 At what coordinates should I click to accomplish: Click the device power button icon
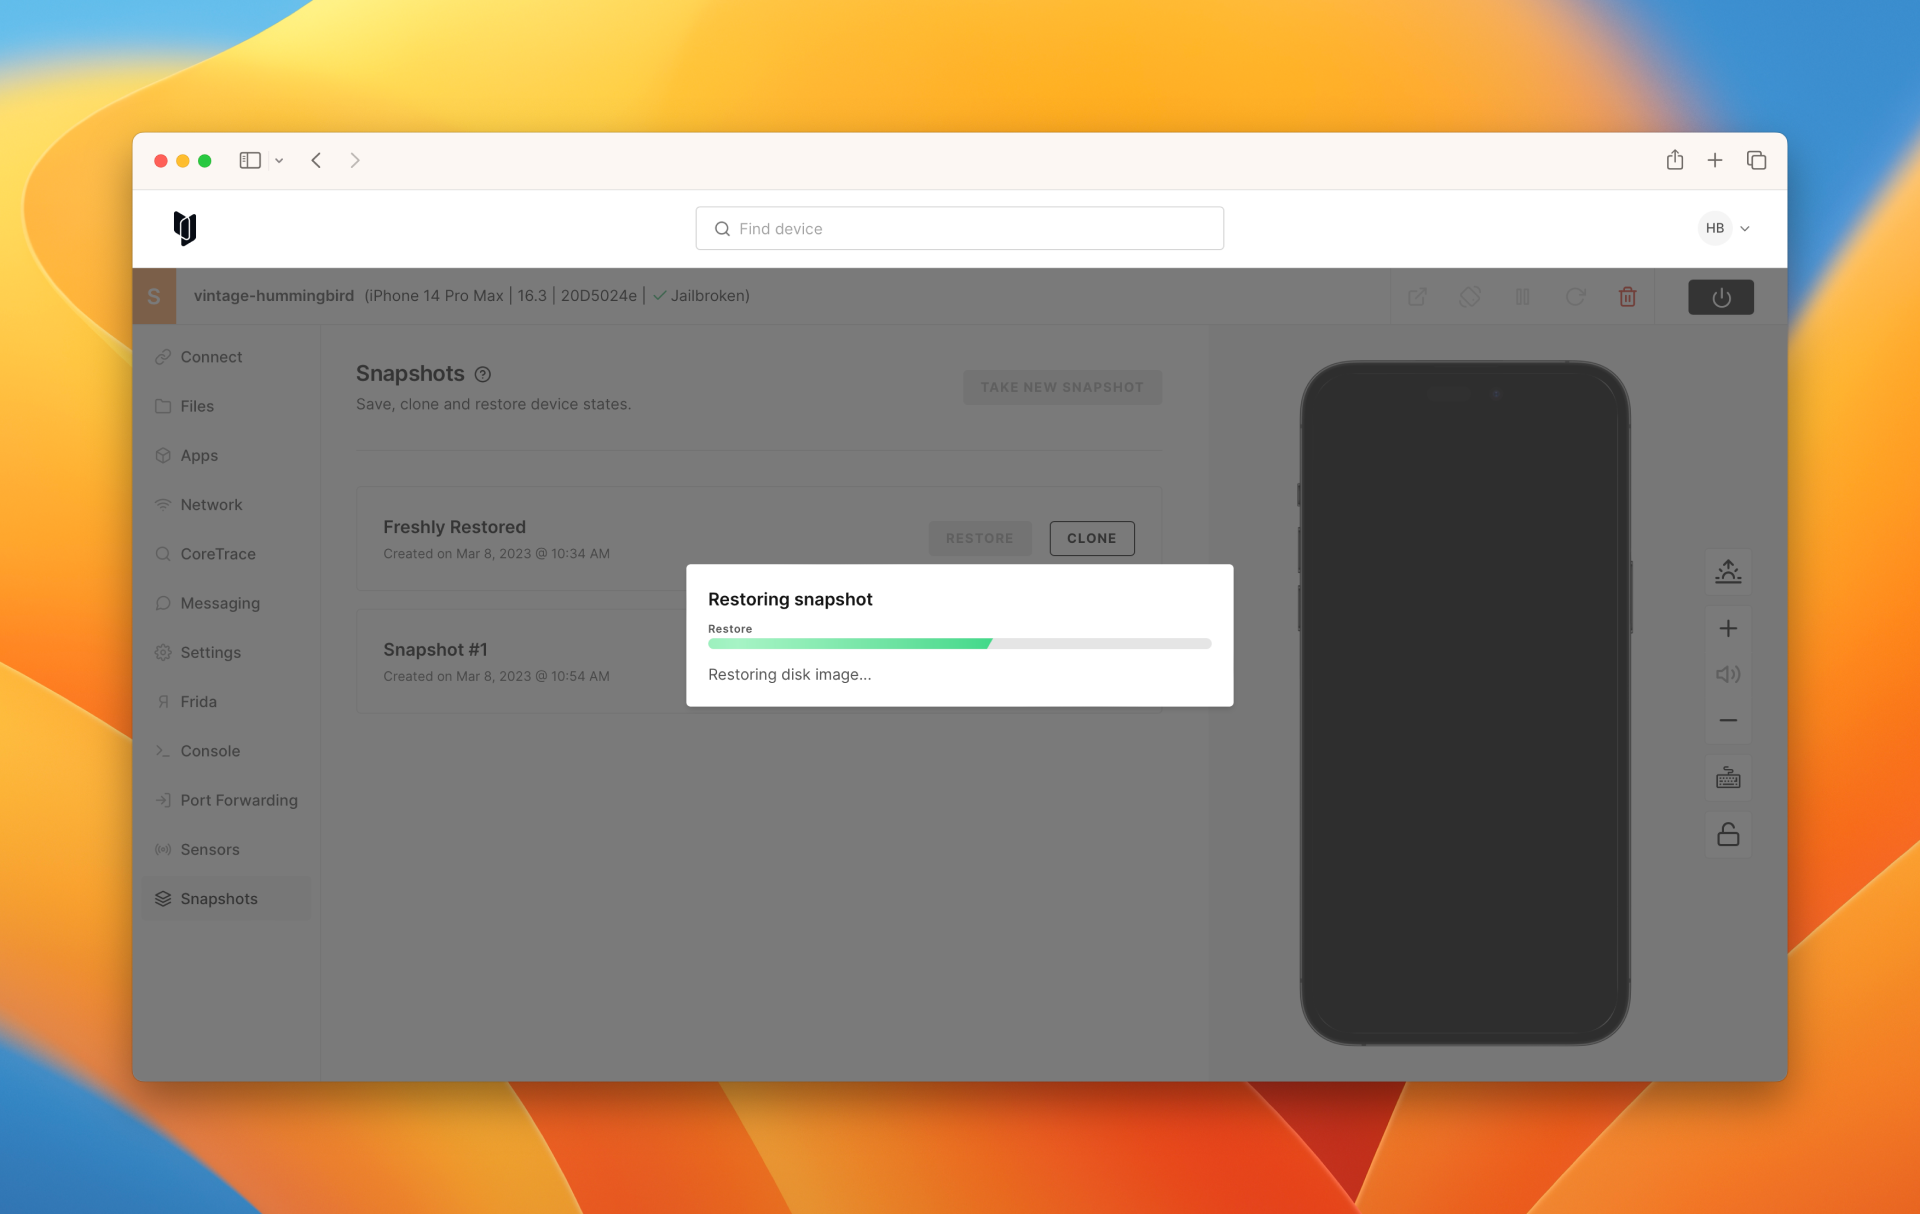point(1721,295)
